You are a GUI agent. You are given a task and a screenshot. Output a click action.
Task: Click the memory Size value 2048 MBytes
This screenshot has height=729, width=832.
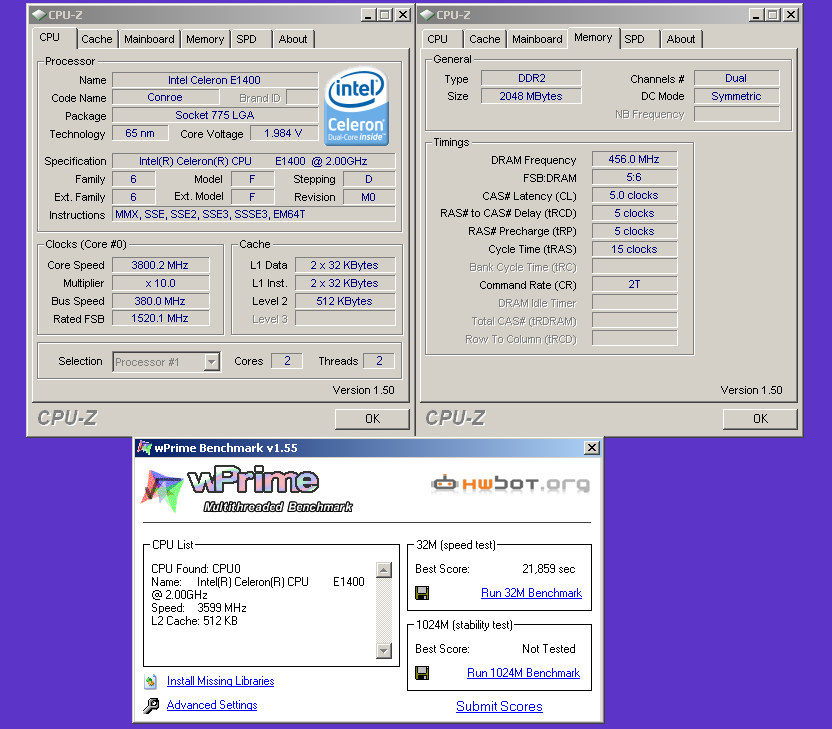click(531, 96)
